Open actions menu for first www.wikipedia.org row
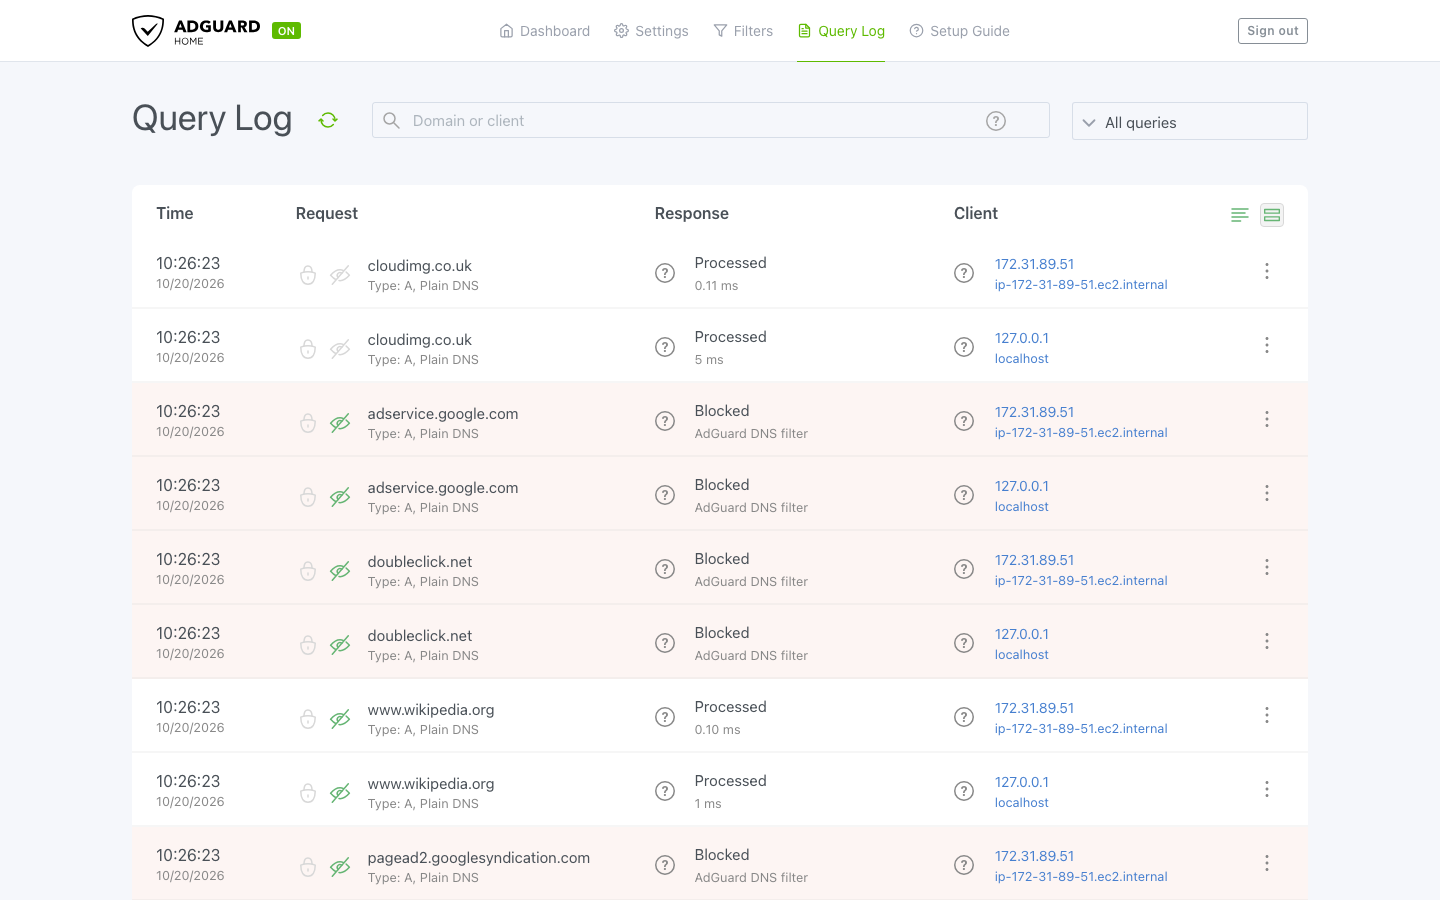 pyautogui.click(x=1267, y=715)
